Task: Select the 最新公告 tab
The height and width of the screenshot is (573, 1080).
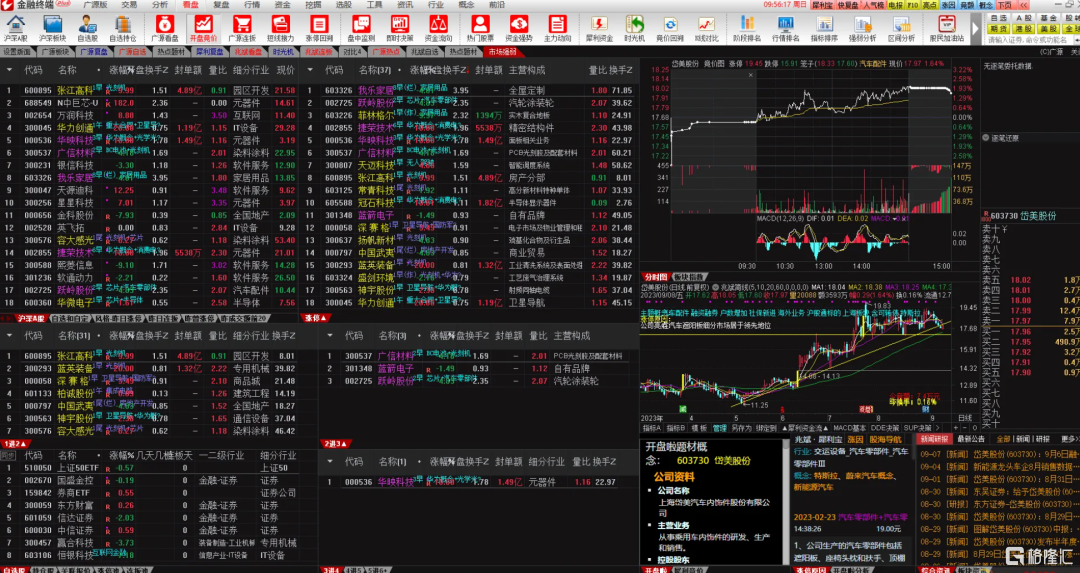Action: click(x=971, y=439)
